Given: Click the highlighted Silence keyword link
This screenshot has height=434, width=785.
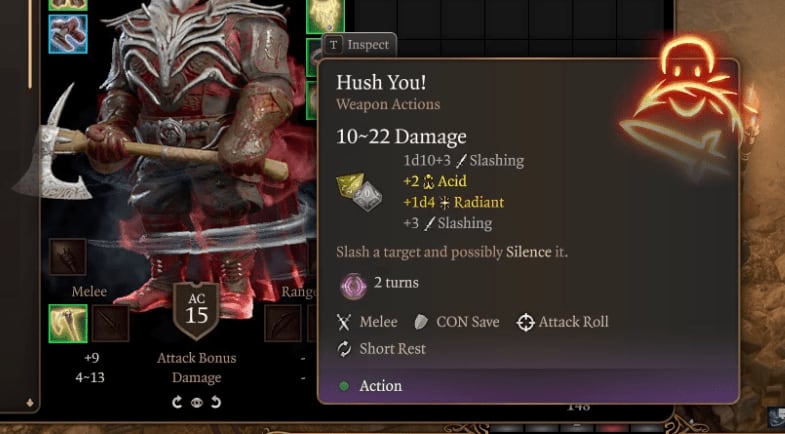Looking at the screenshot, I should [x=528, y=252].
